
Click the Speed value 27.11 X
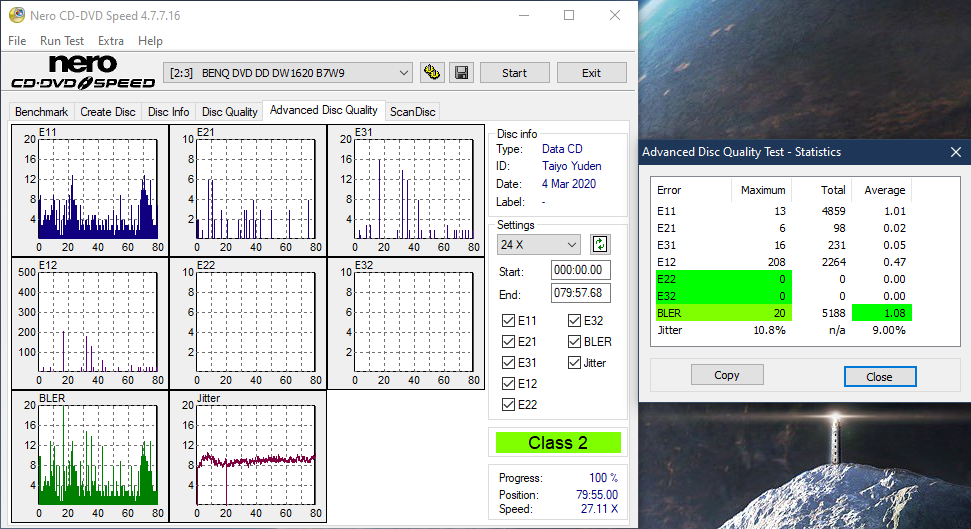click(599, 509)
